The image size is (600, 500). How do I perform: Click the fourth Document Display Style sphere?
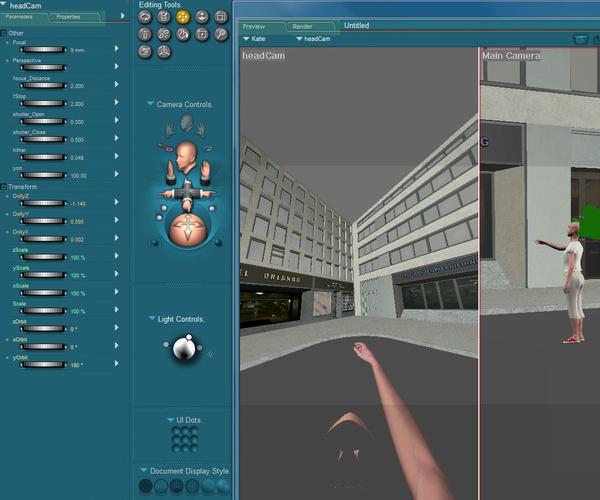click(192, 486)
